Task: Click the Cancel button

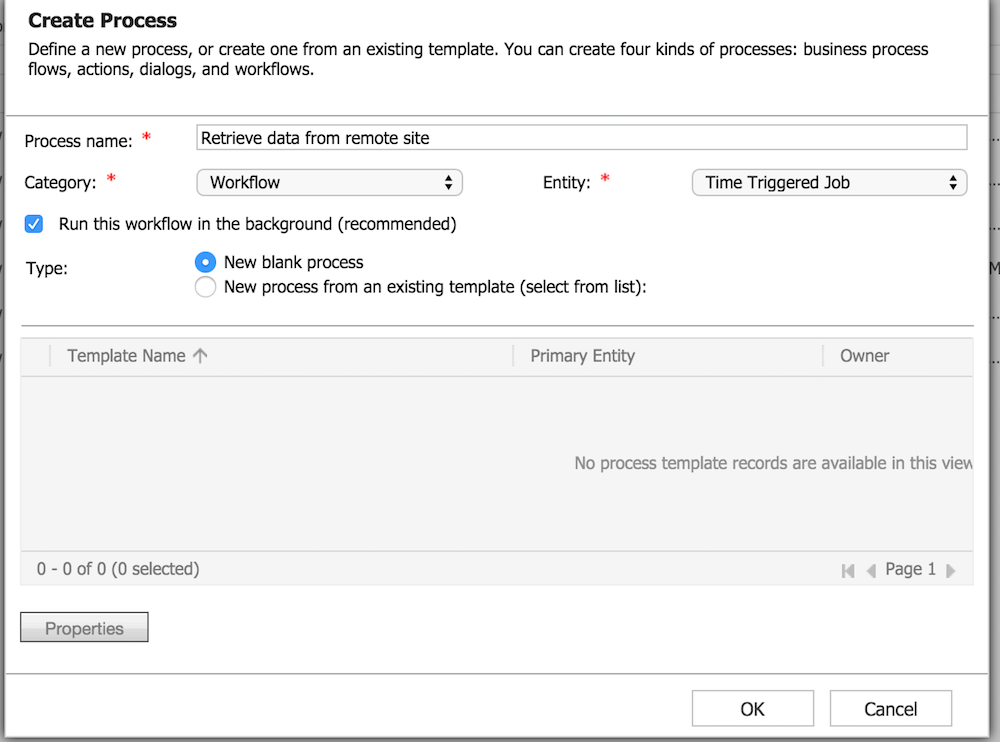Action: [x=890, y=708]
